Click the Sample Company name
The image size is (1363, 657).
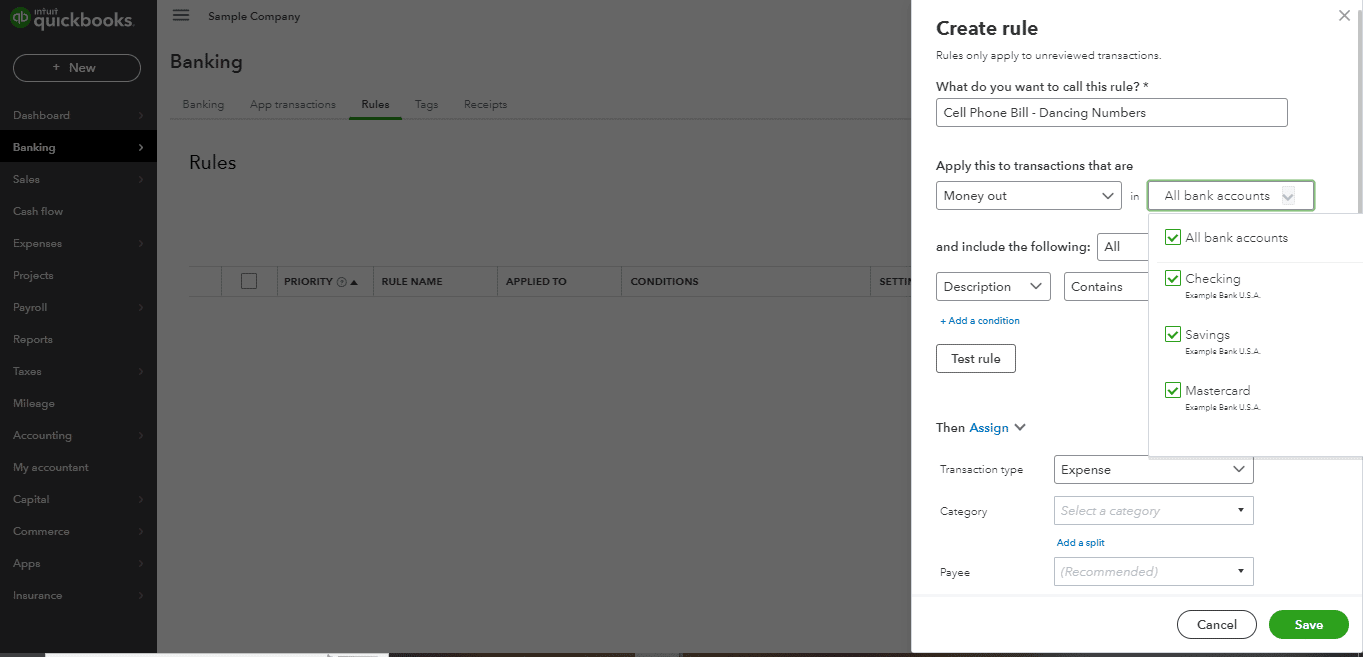tap(254, 16)
